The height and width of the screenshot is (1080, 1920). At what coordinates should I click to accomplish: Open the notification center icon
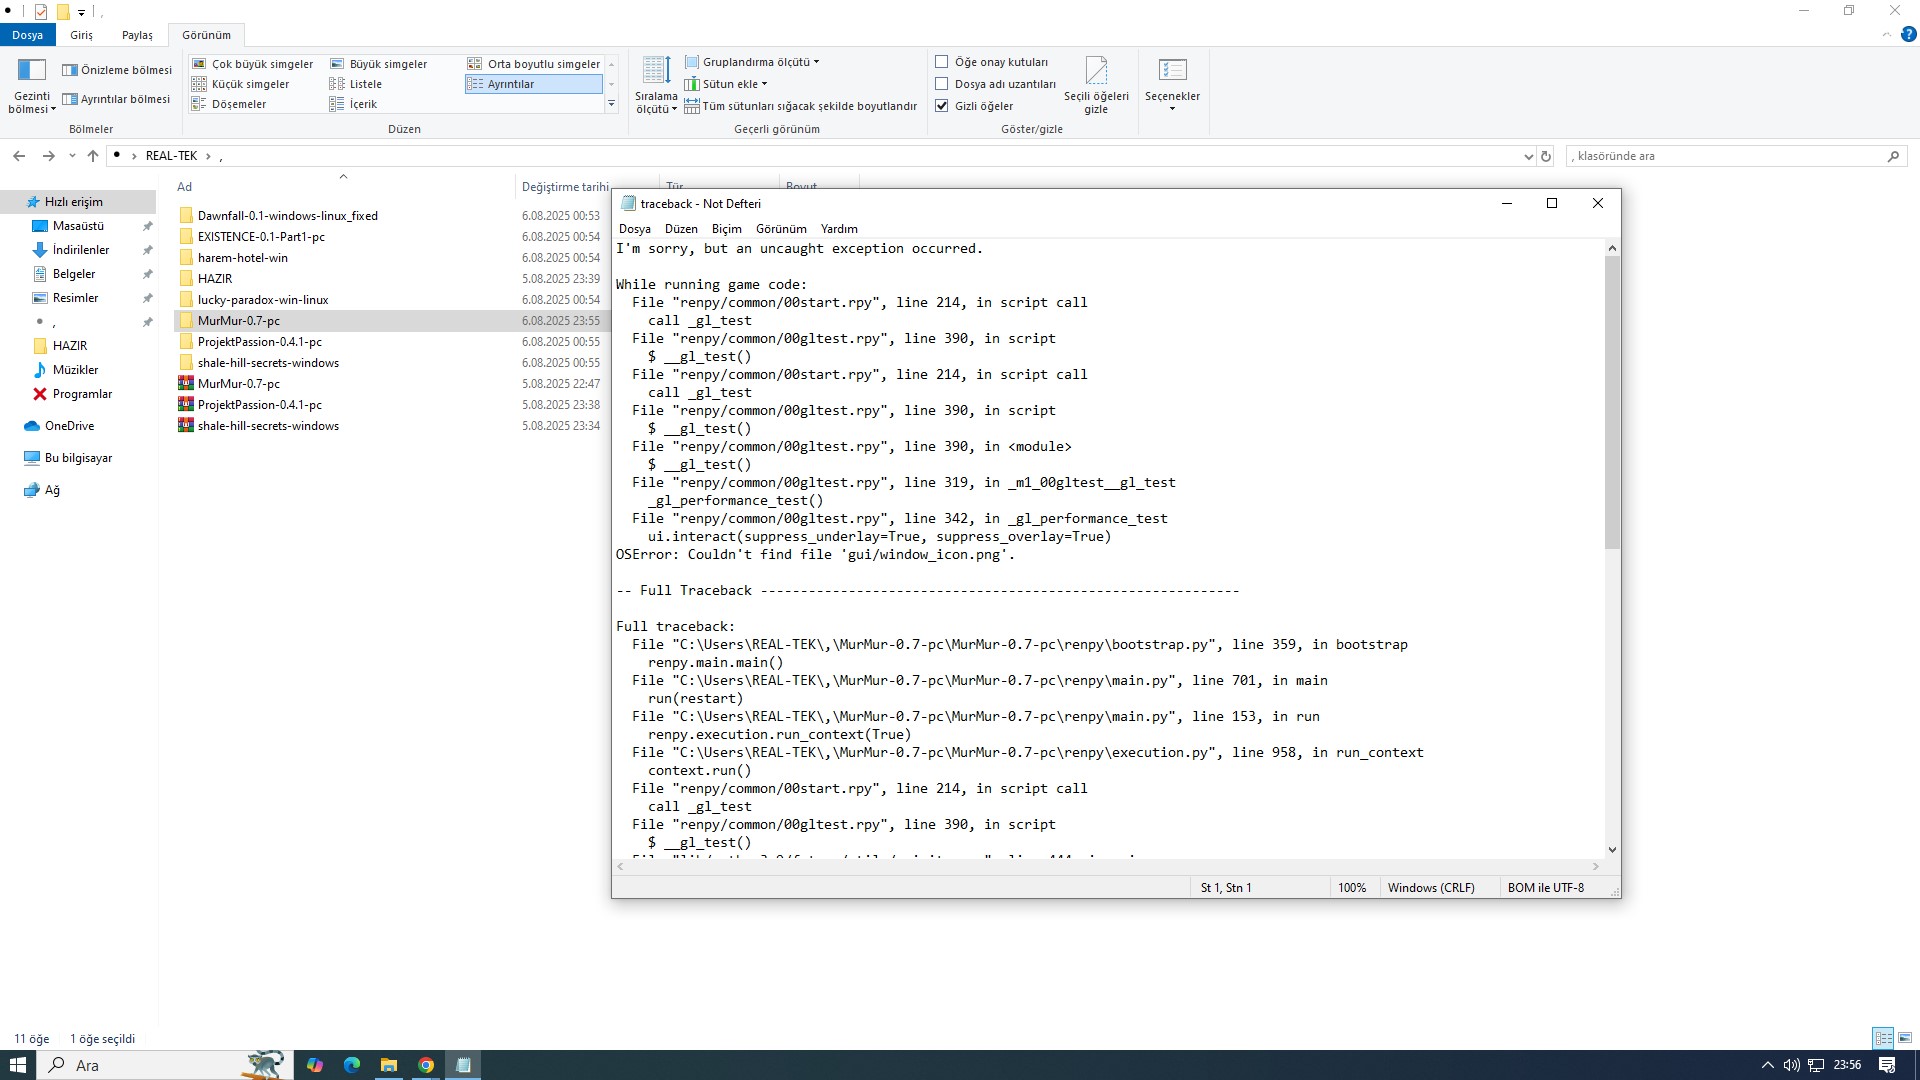(x=1887, y=1065)
